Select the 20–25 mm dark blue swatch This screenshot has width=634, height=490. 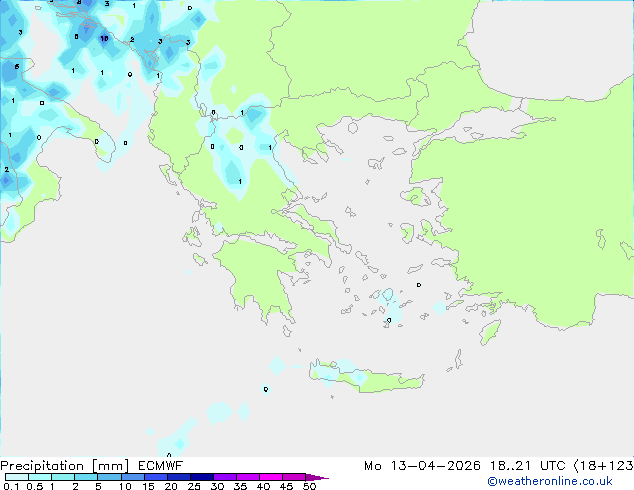[179, 477]
